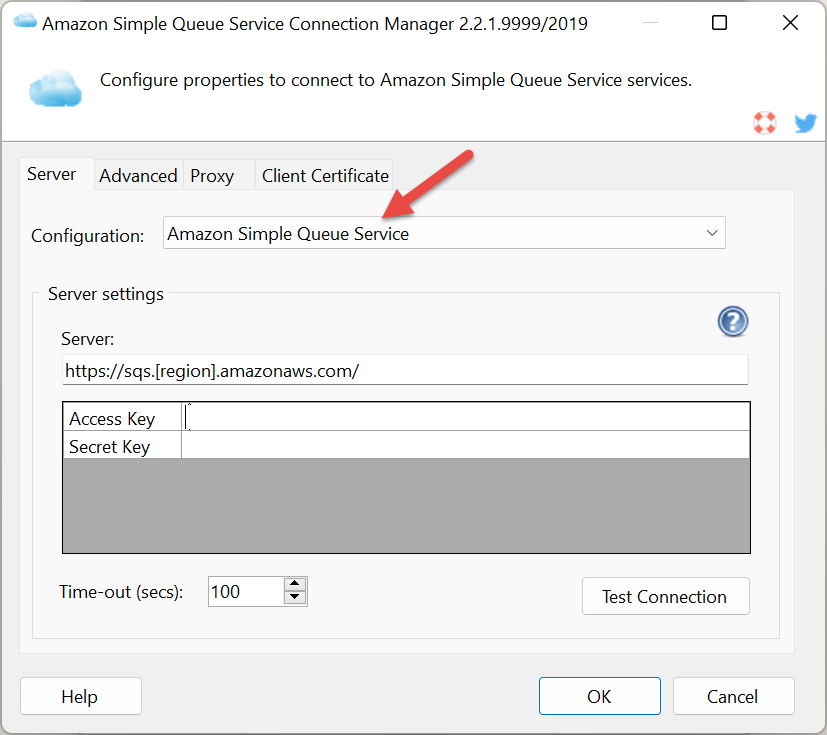827x735 pixels.
Task: Click the Time-out value field showing 100
Action: click(246, 592)
